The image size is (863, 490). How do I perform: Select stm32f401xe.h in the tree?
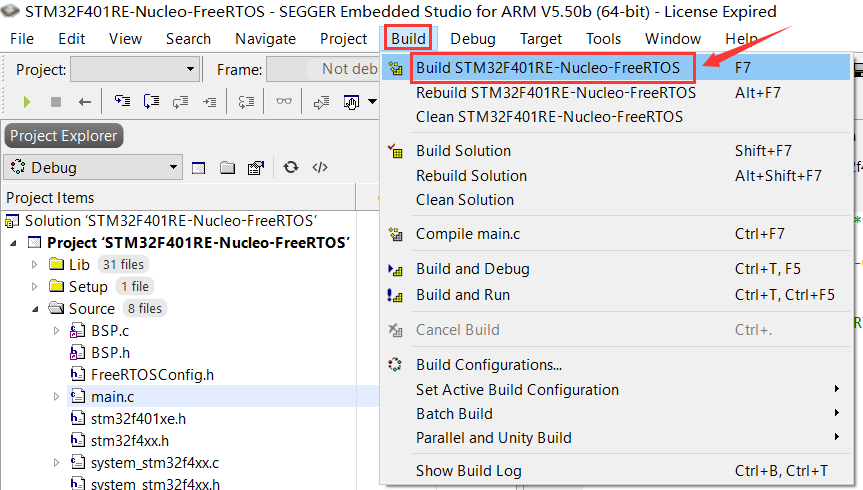click(x=138, y=419)
